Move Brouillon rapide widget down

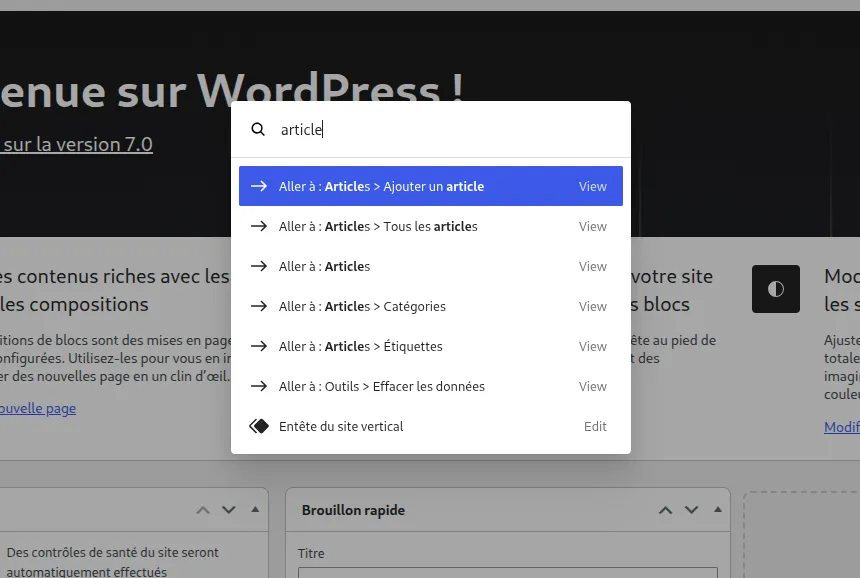click(x=692, y=510)
